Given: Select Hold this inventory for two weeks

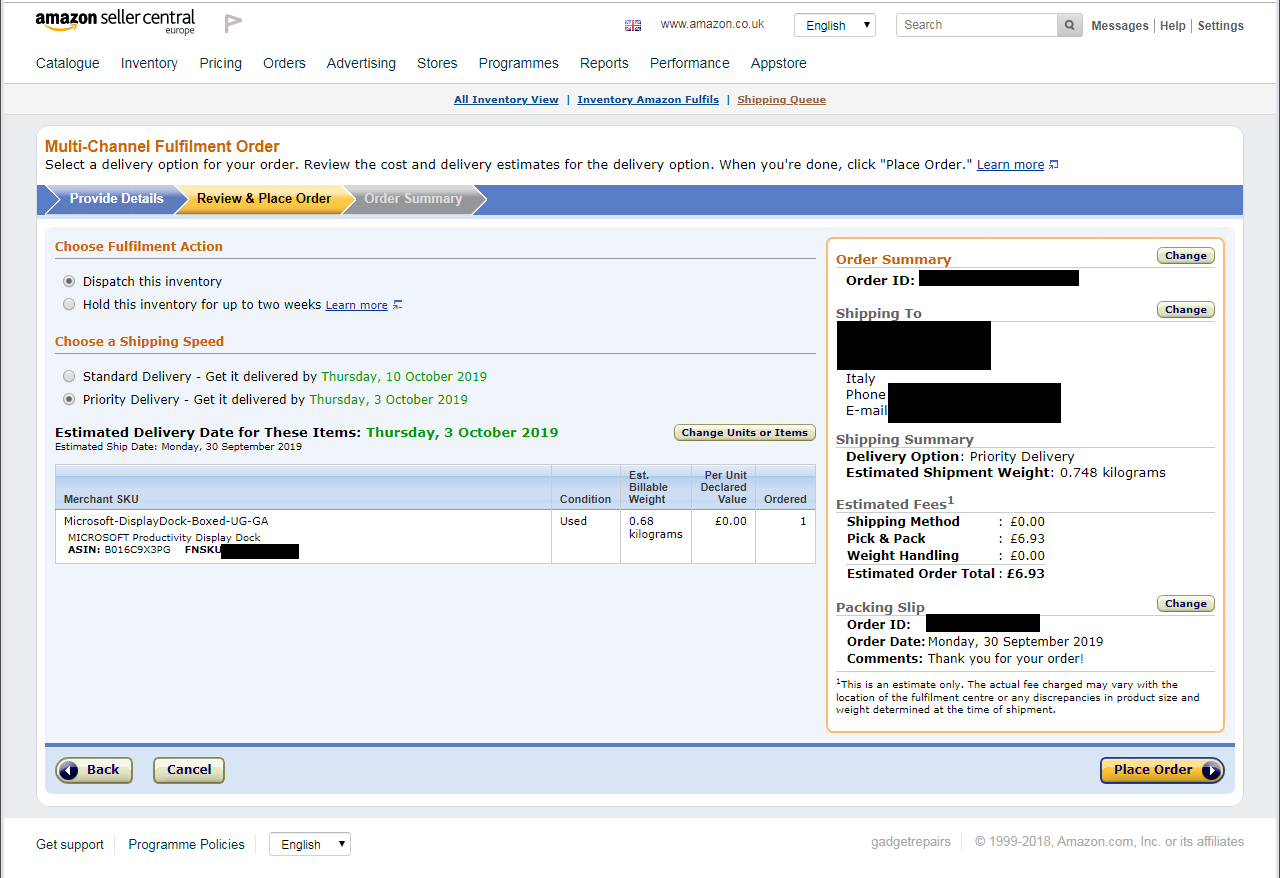Looking at the screenshot, I should (x=69, y=304).
